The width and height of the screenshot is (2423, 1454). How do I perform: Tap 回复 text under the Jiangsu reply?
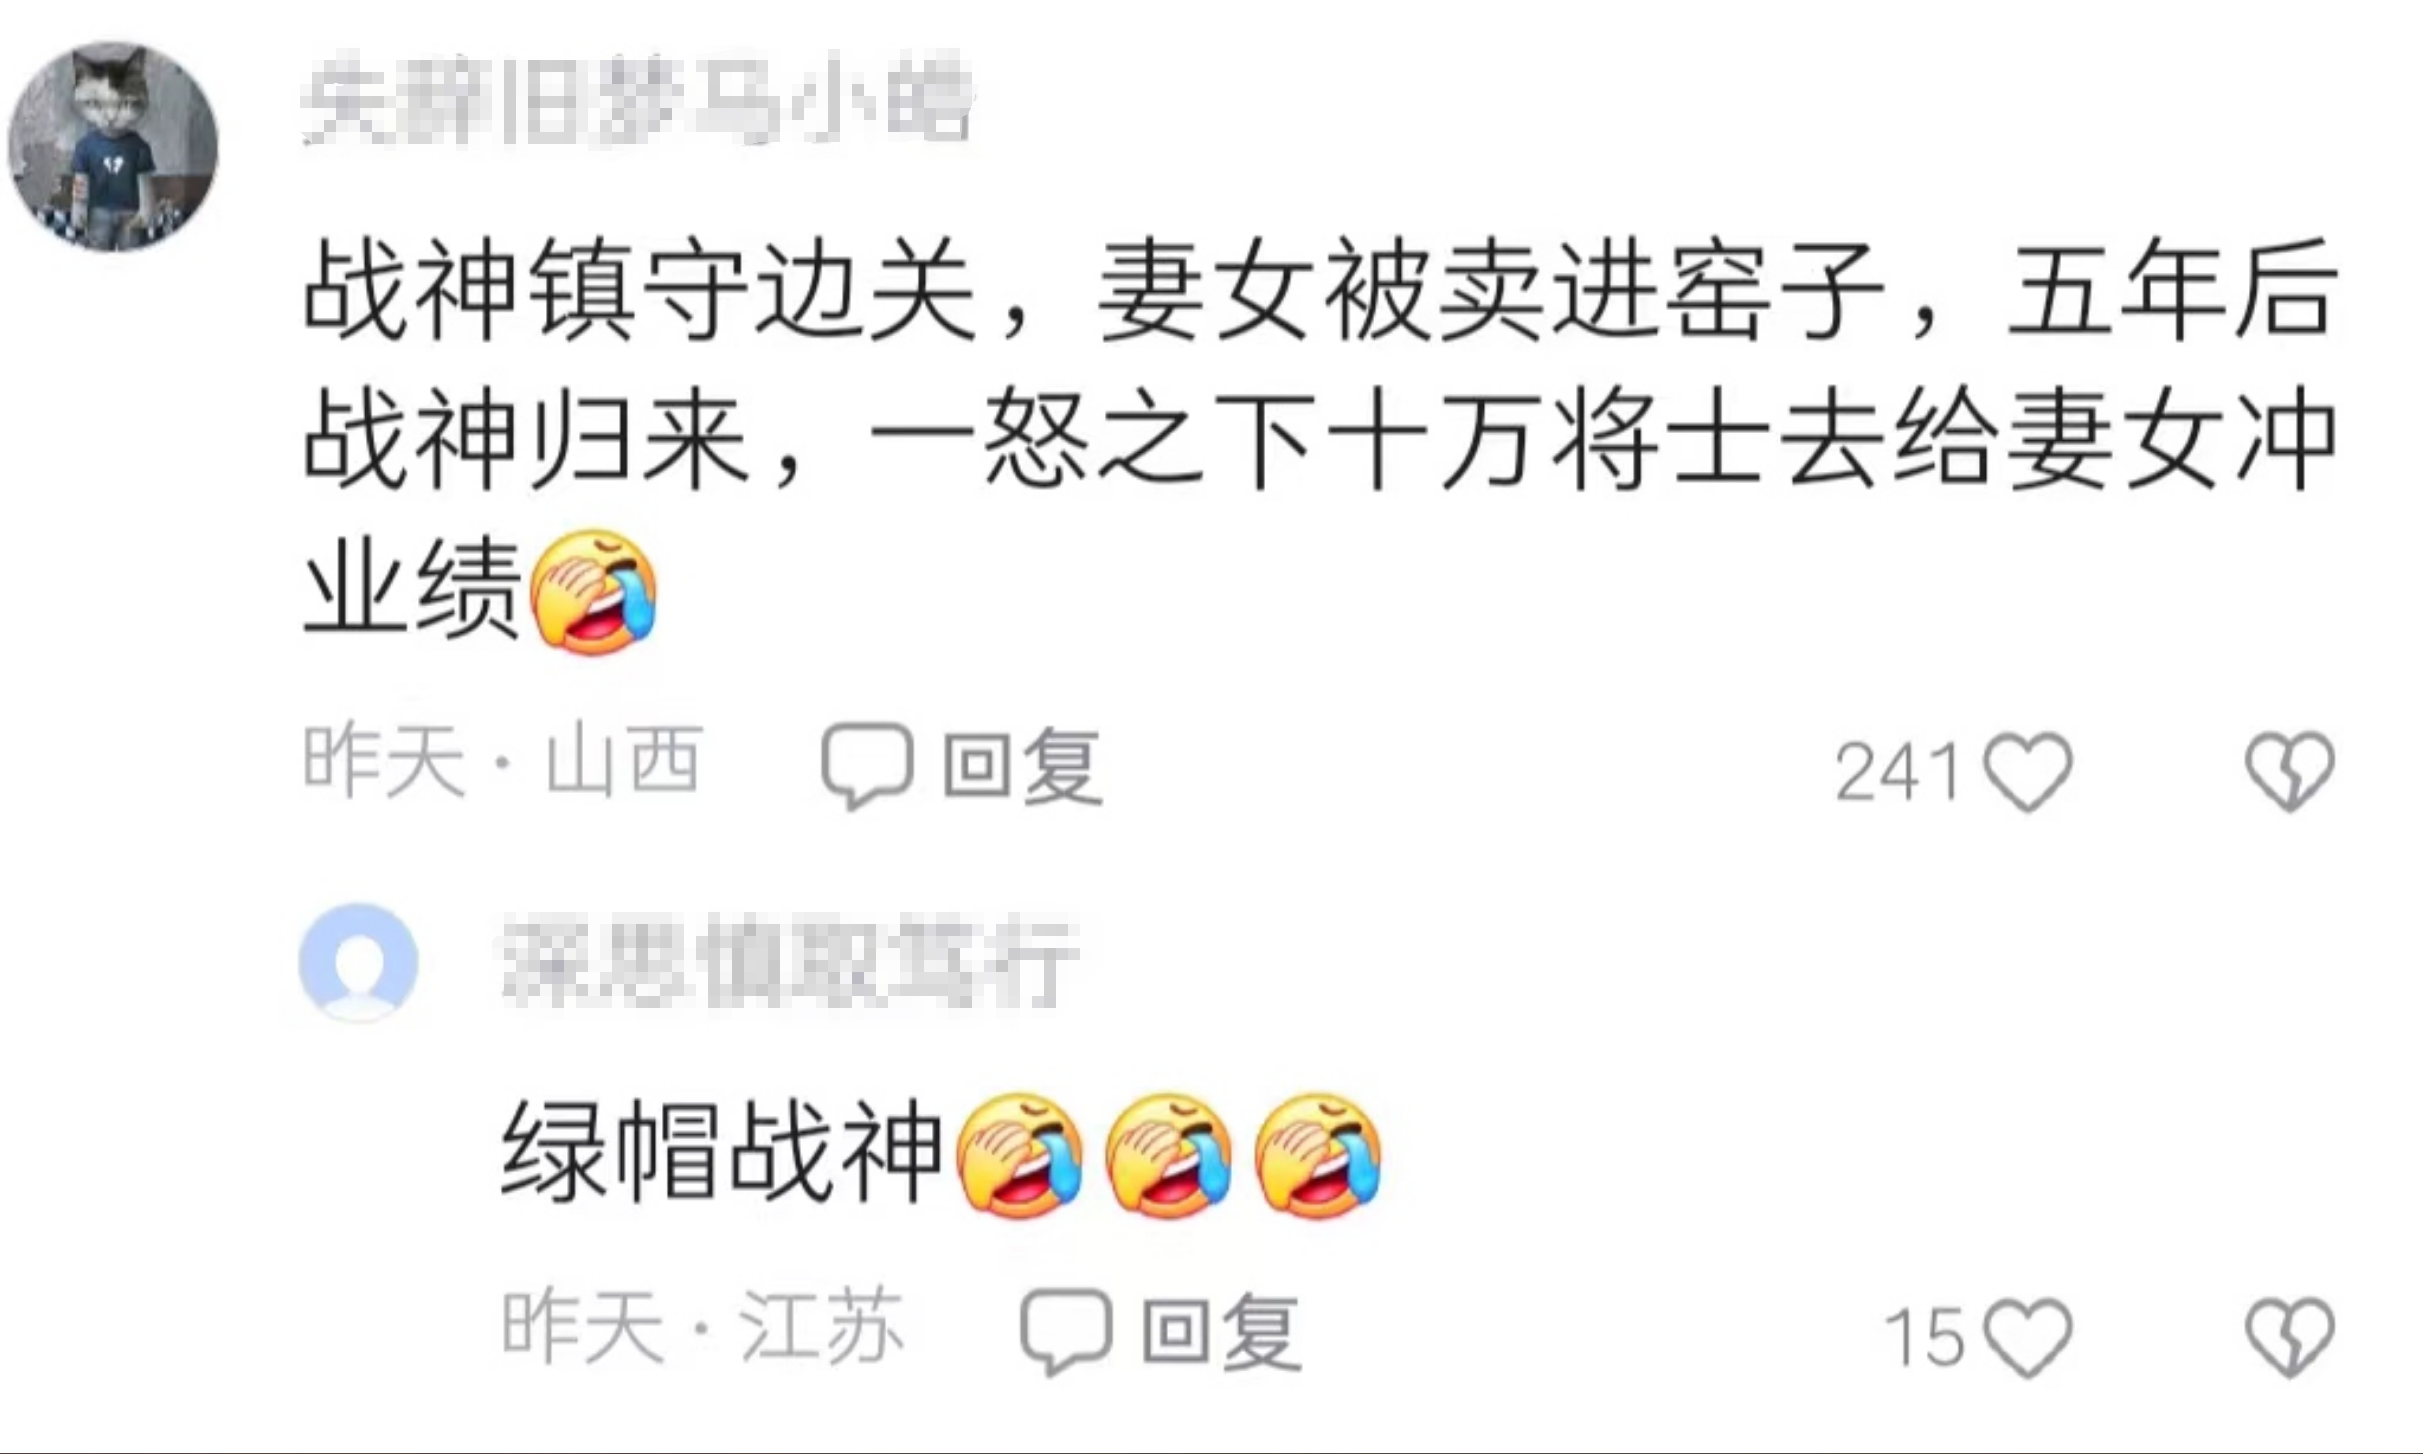pyautogui.click(x=1221, y=1332)
